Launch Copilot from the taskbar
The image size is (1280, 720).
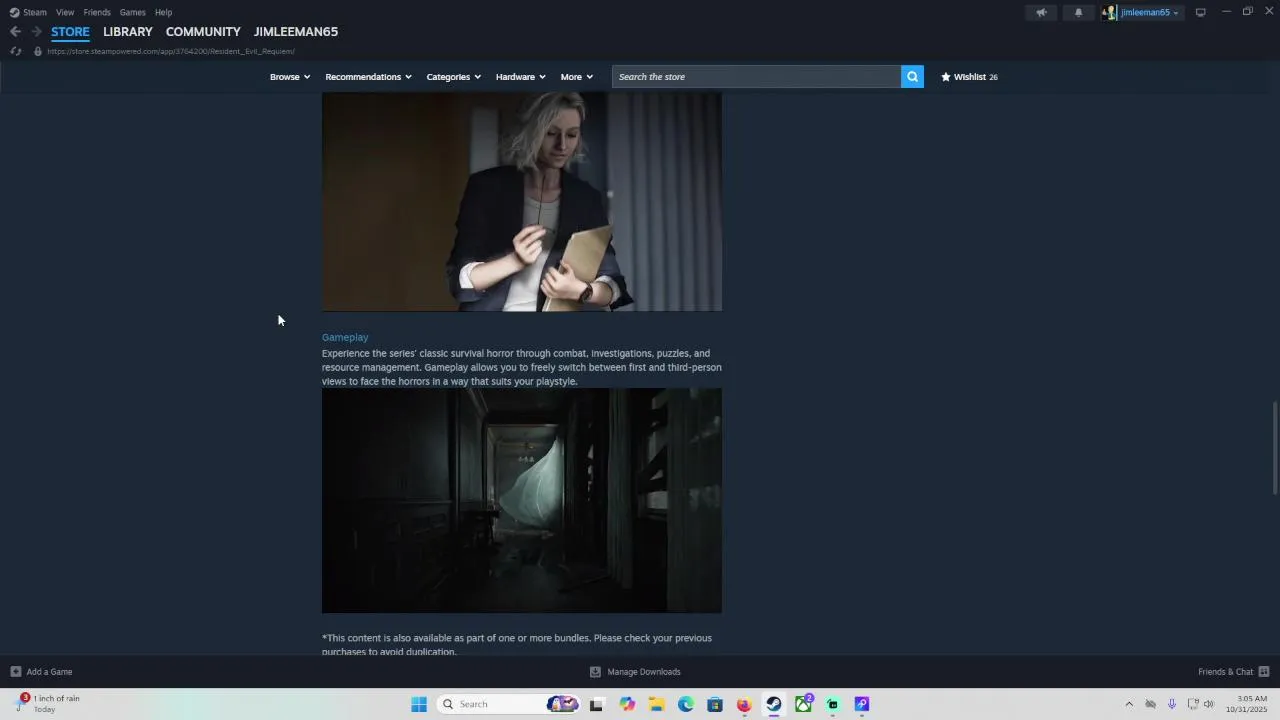[627, 704]
